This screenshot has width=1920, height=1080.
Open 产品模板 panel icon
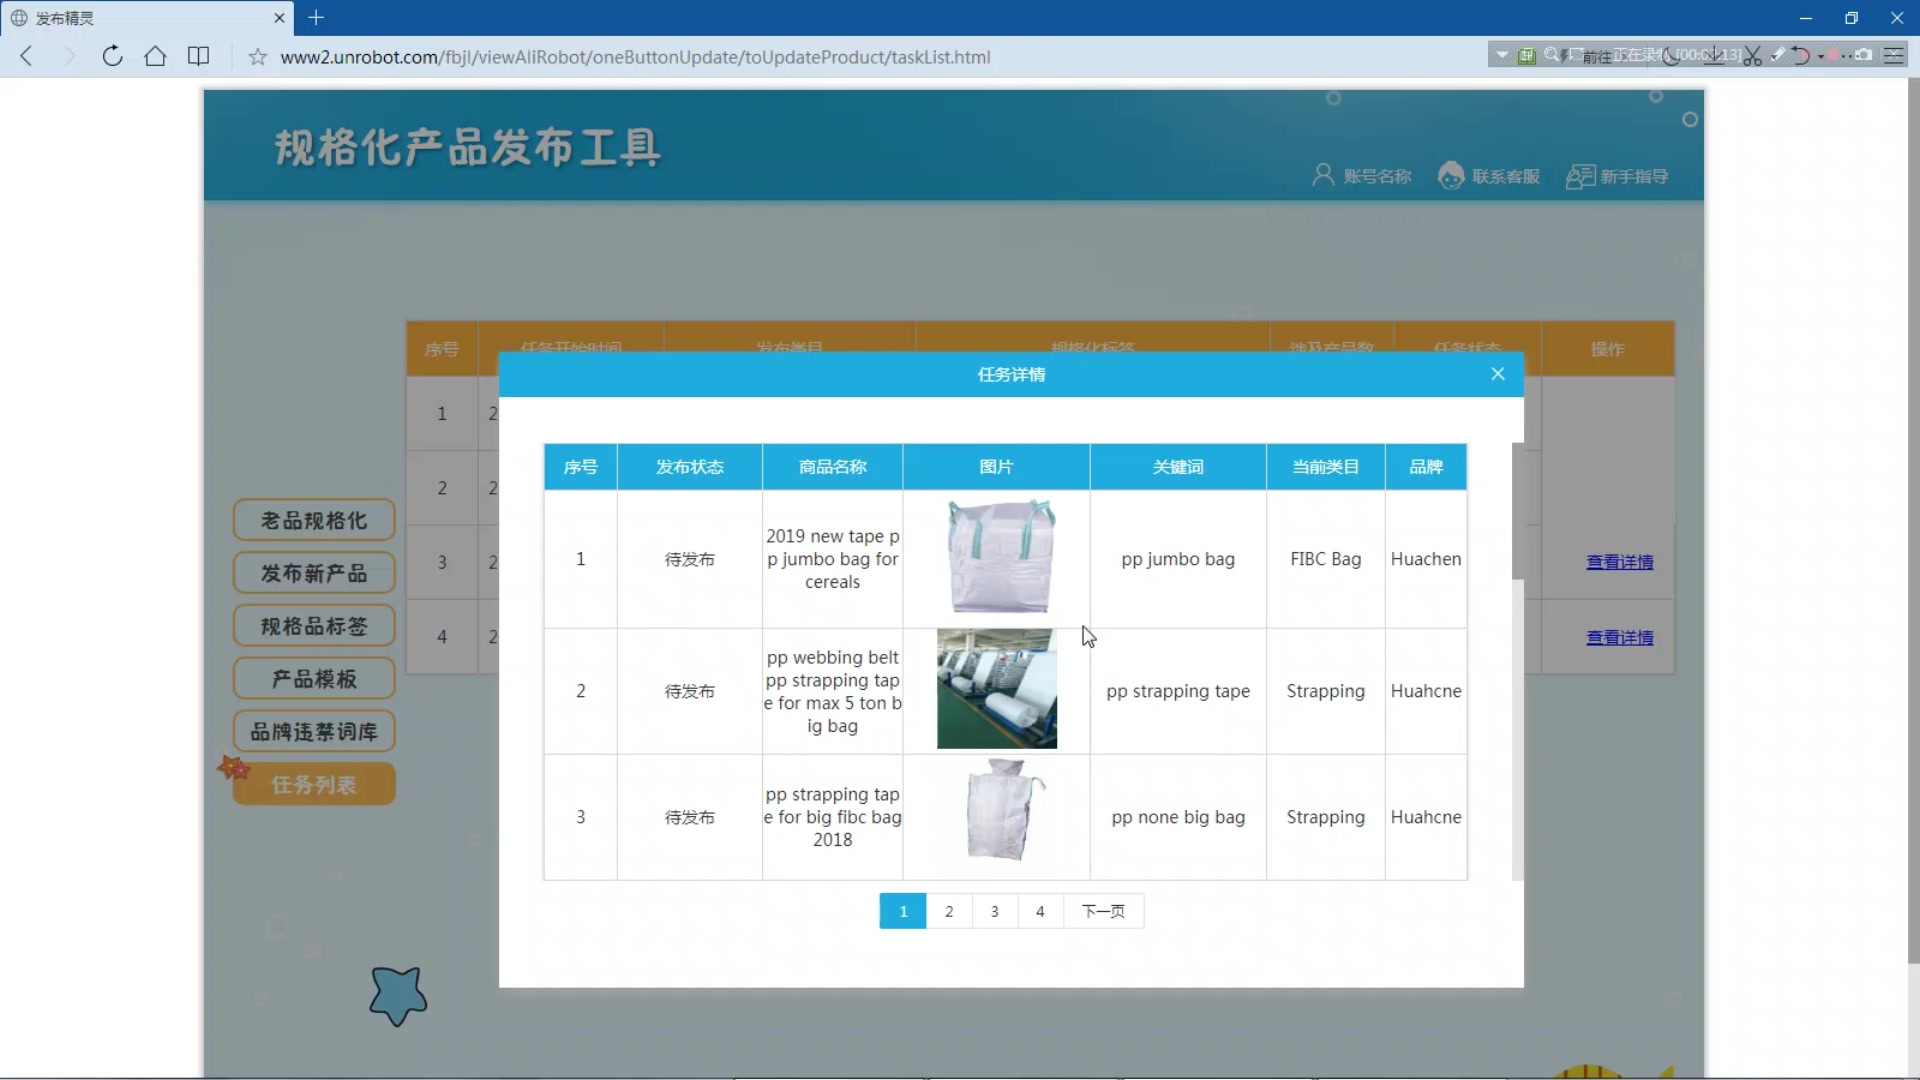tap(313, 678)
